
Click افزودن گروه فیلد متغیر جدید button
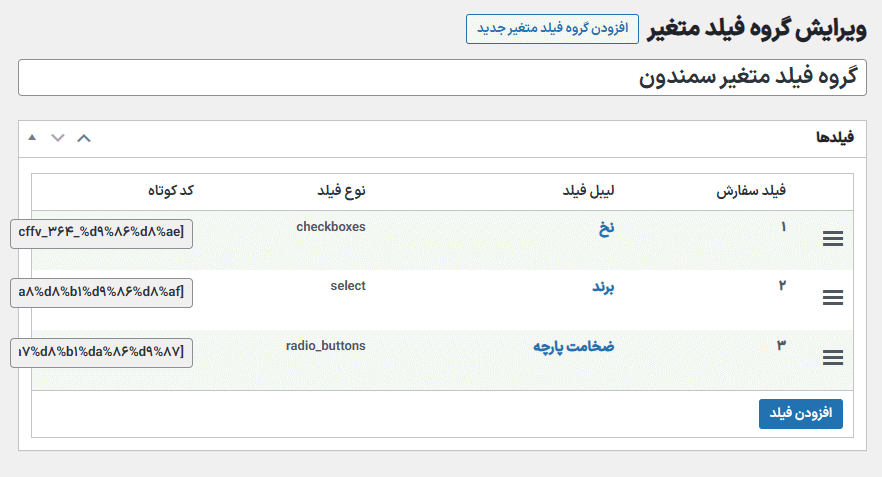click(552, 29)
